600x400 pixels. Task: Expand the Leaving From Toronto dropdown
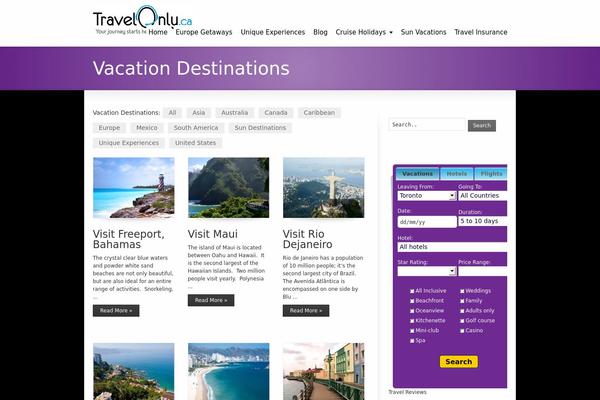tap(427, 196)
